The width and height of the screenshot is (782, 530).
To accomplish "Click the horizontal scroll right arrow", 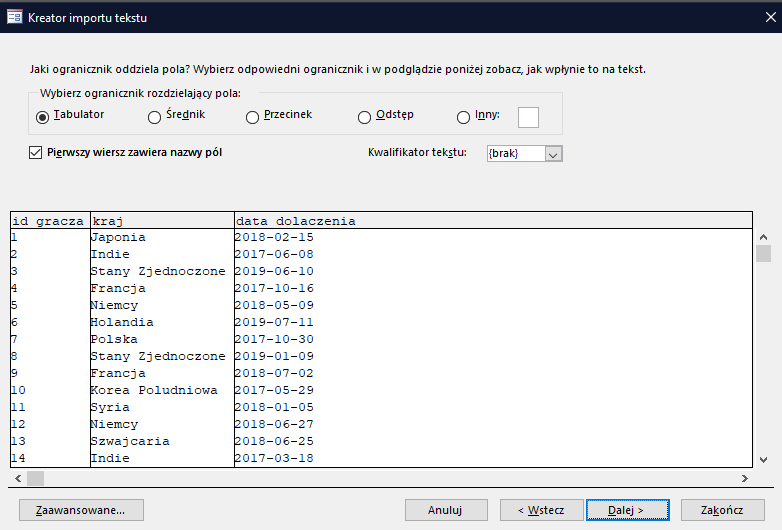I will (x=745, y=479).
